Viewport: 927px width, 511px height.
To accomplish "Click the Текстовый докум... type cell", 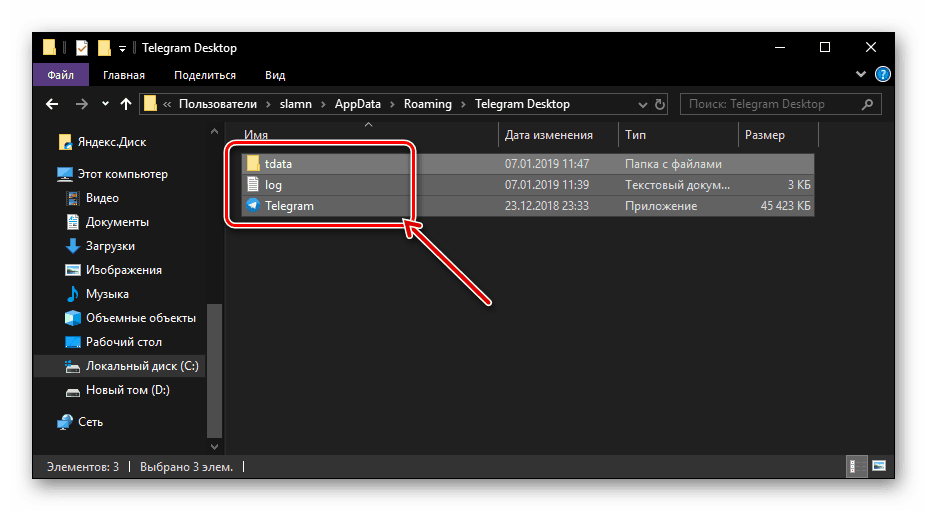I will click(x=678, y=185).
